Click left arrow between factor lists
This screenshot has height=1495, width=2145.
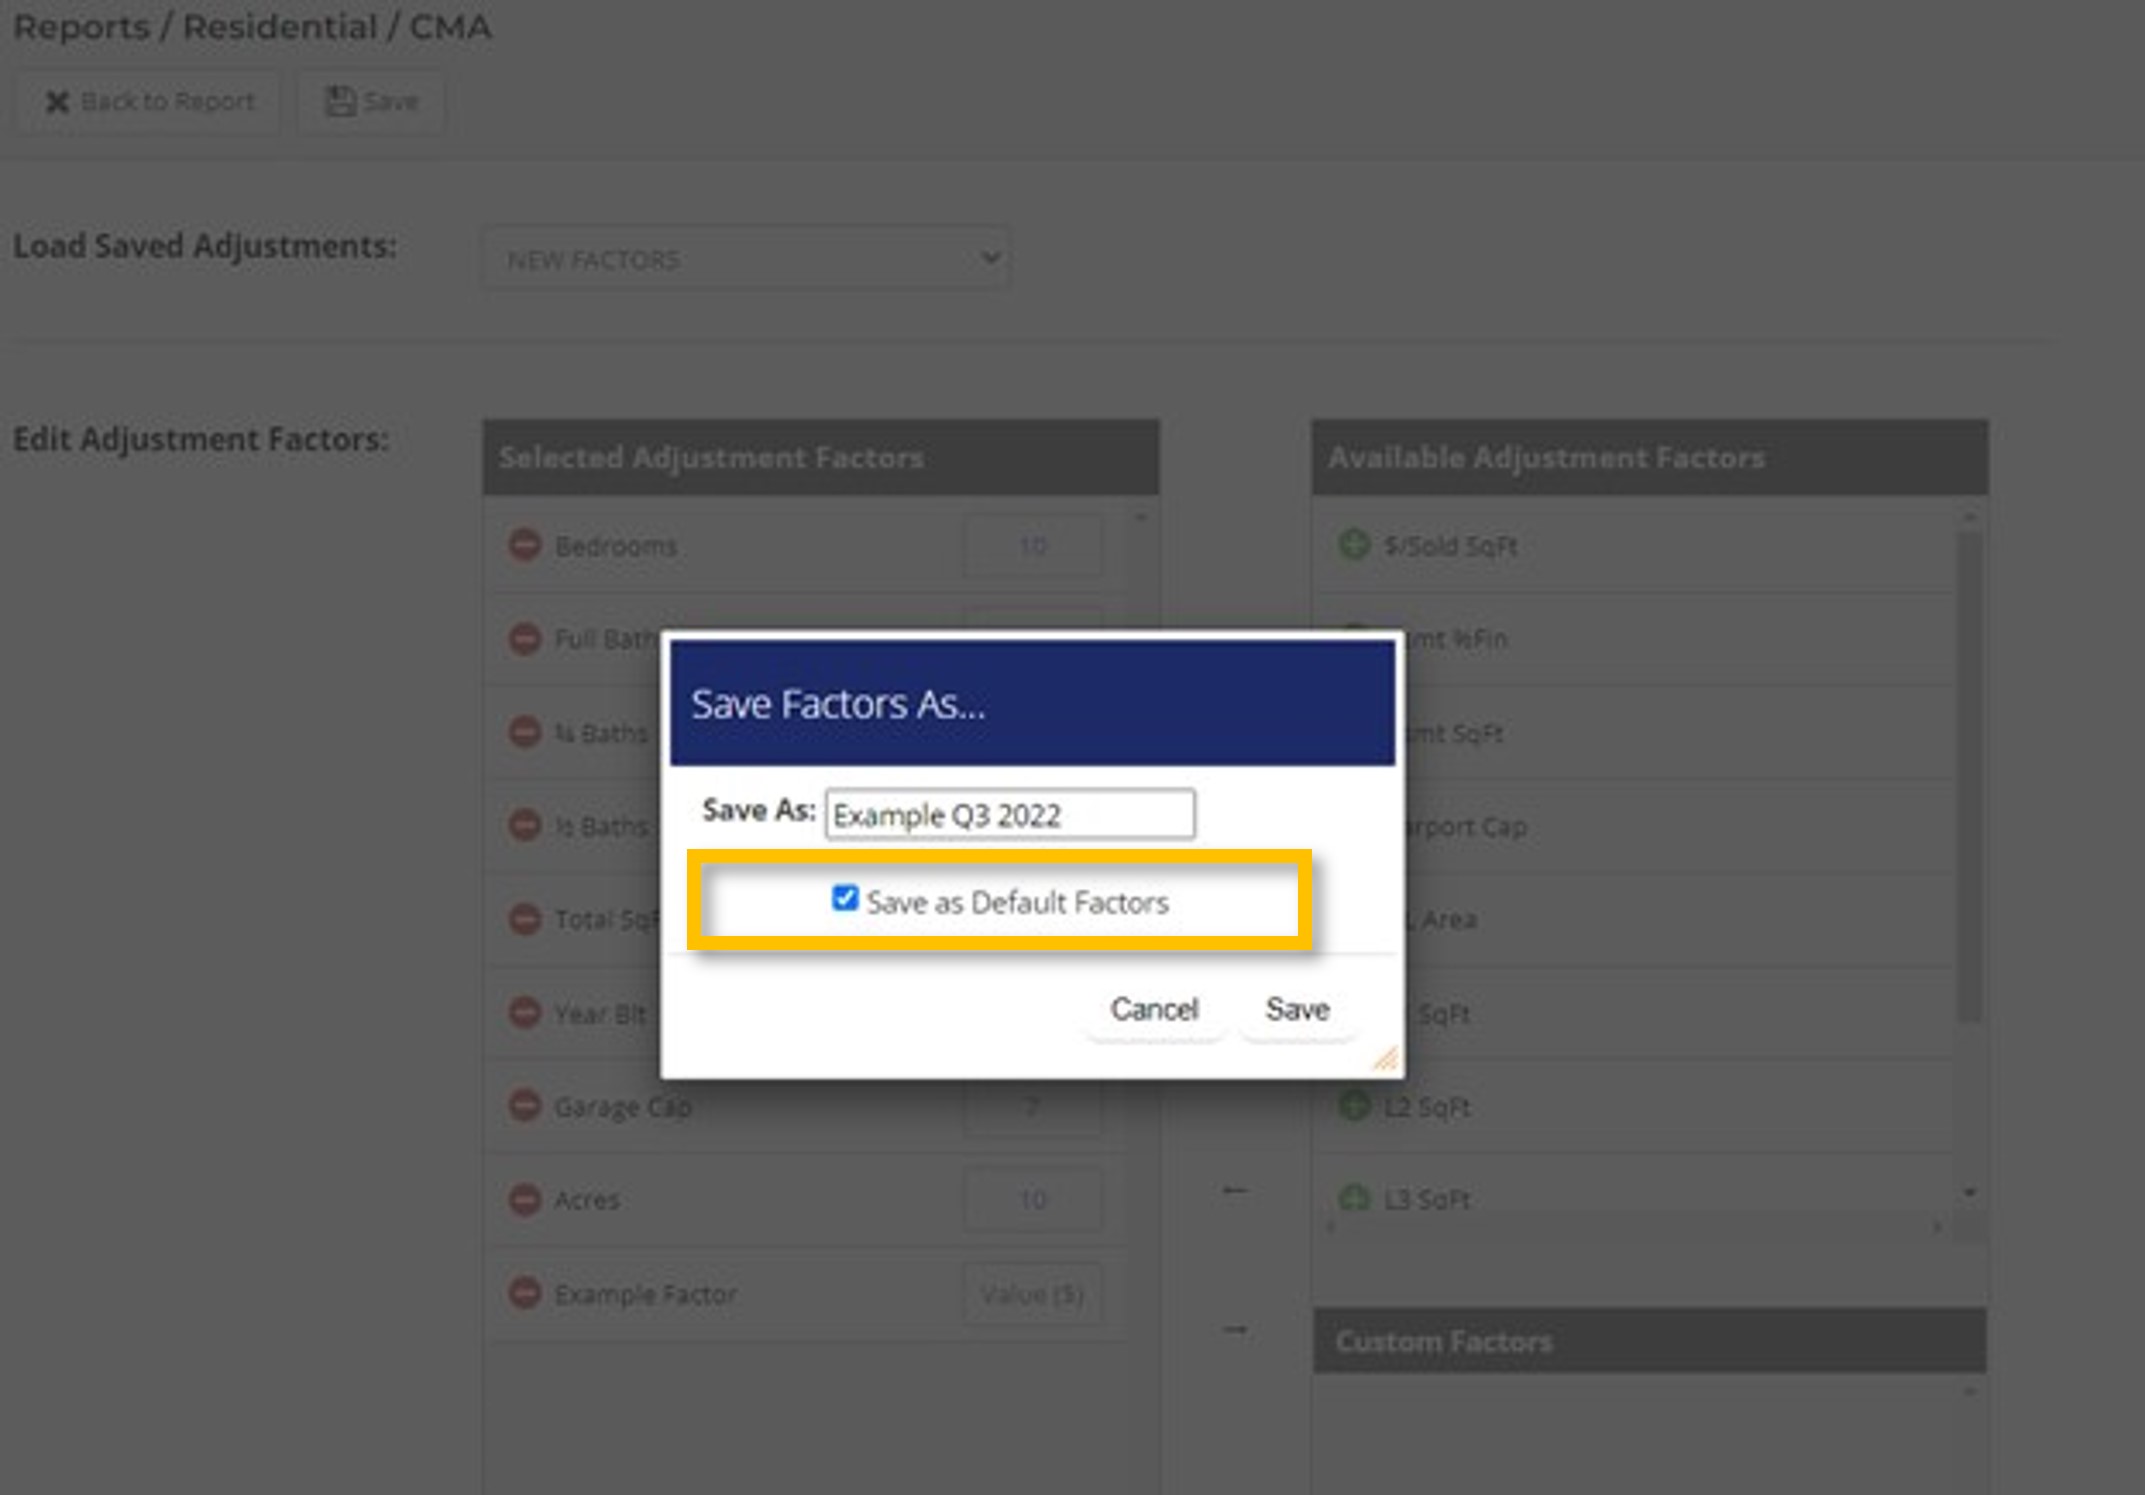[x=1235, y=1190]
